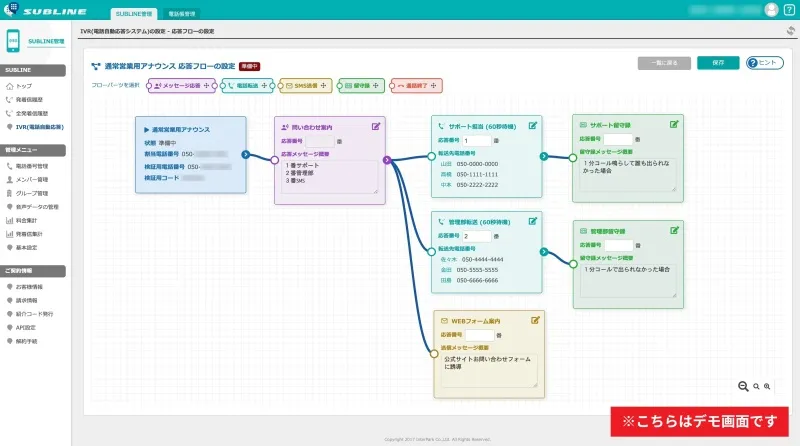Switch to the 電話帳管理 top tab
The width and height of the screenshot is (800, 446).
pos(182,14)
